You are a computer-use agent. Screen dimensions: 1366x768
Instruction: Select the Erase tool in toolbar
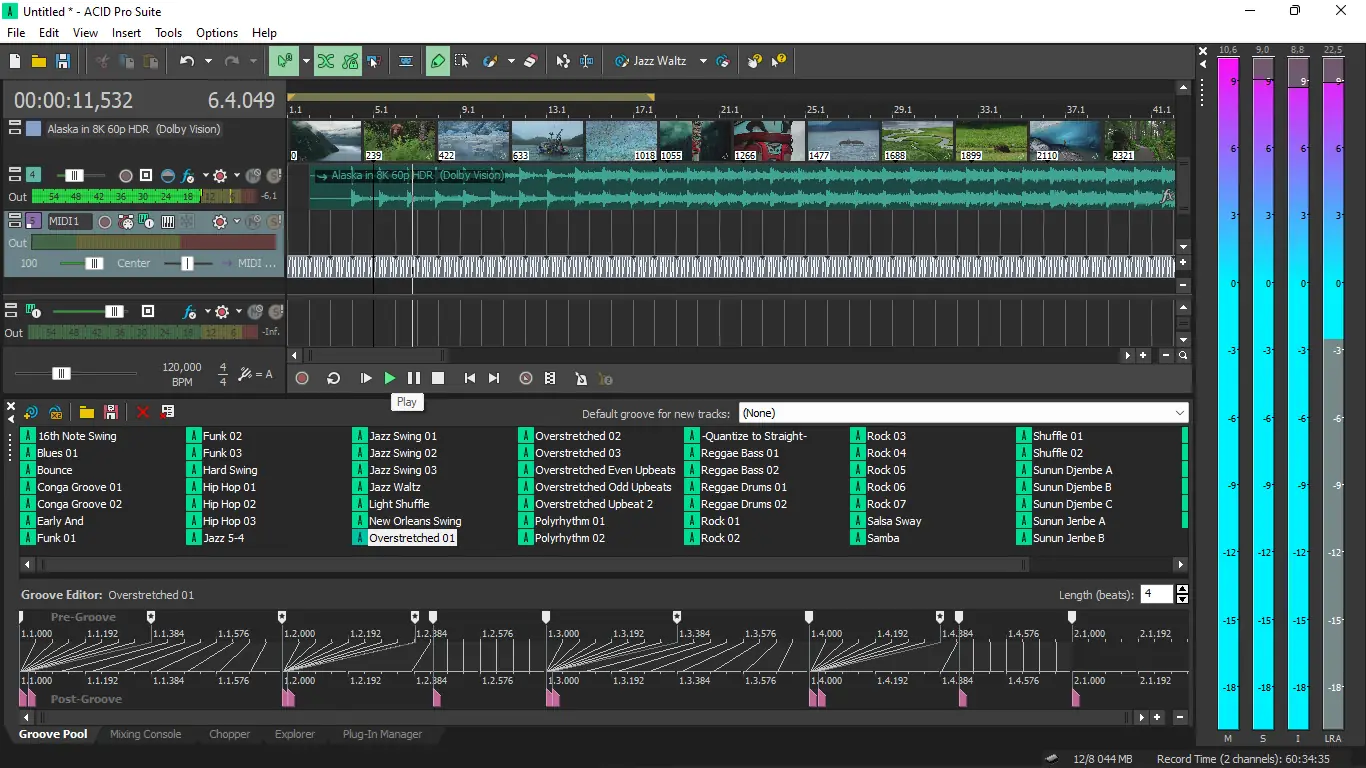click(531, 61)
